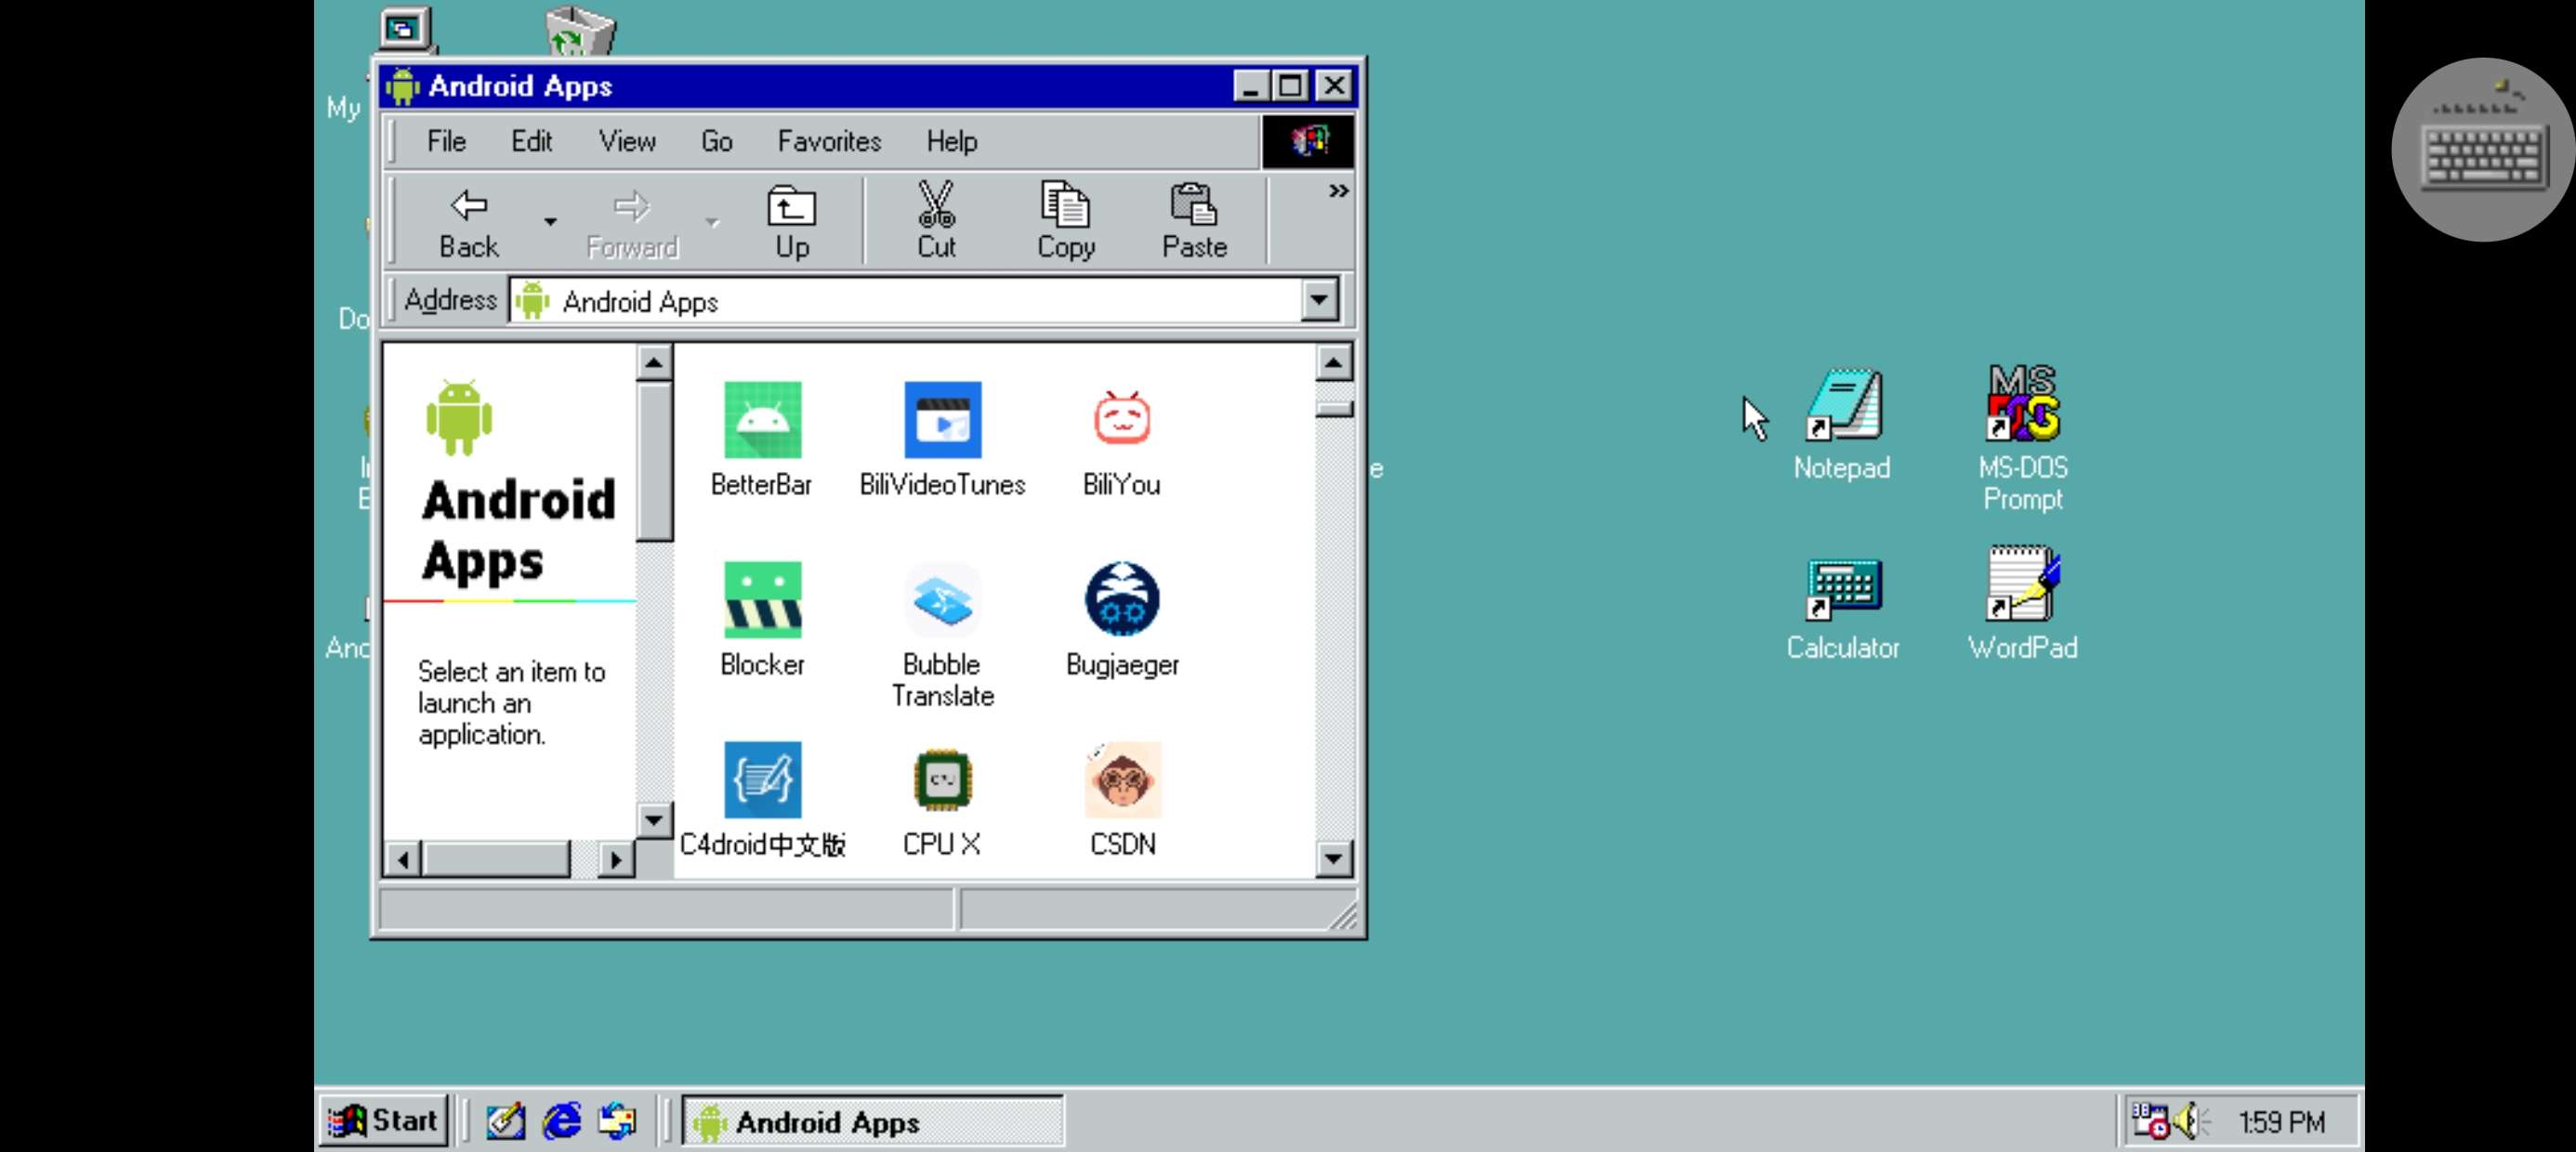This screenshot has height=1152, width=2576.
Task: Open the Address bar dropdown
Action: (1319, 300)
